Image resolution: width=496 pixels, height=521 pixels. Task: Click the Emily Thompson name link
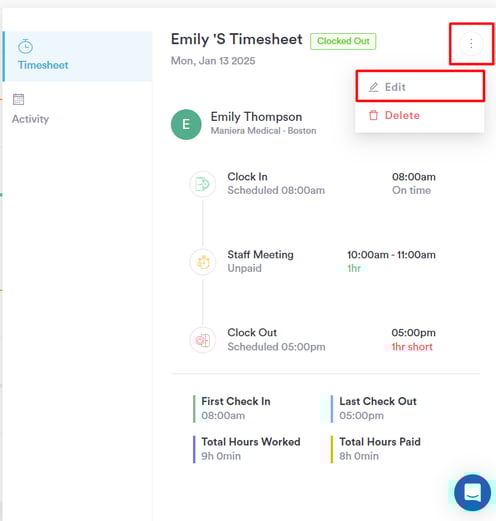click(256, 117)
